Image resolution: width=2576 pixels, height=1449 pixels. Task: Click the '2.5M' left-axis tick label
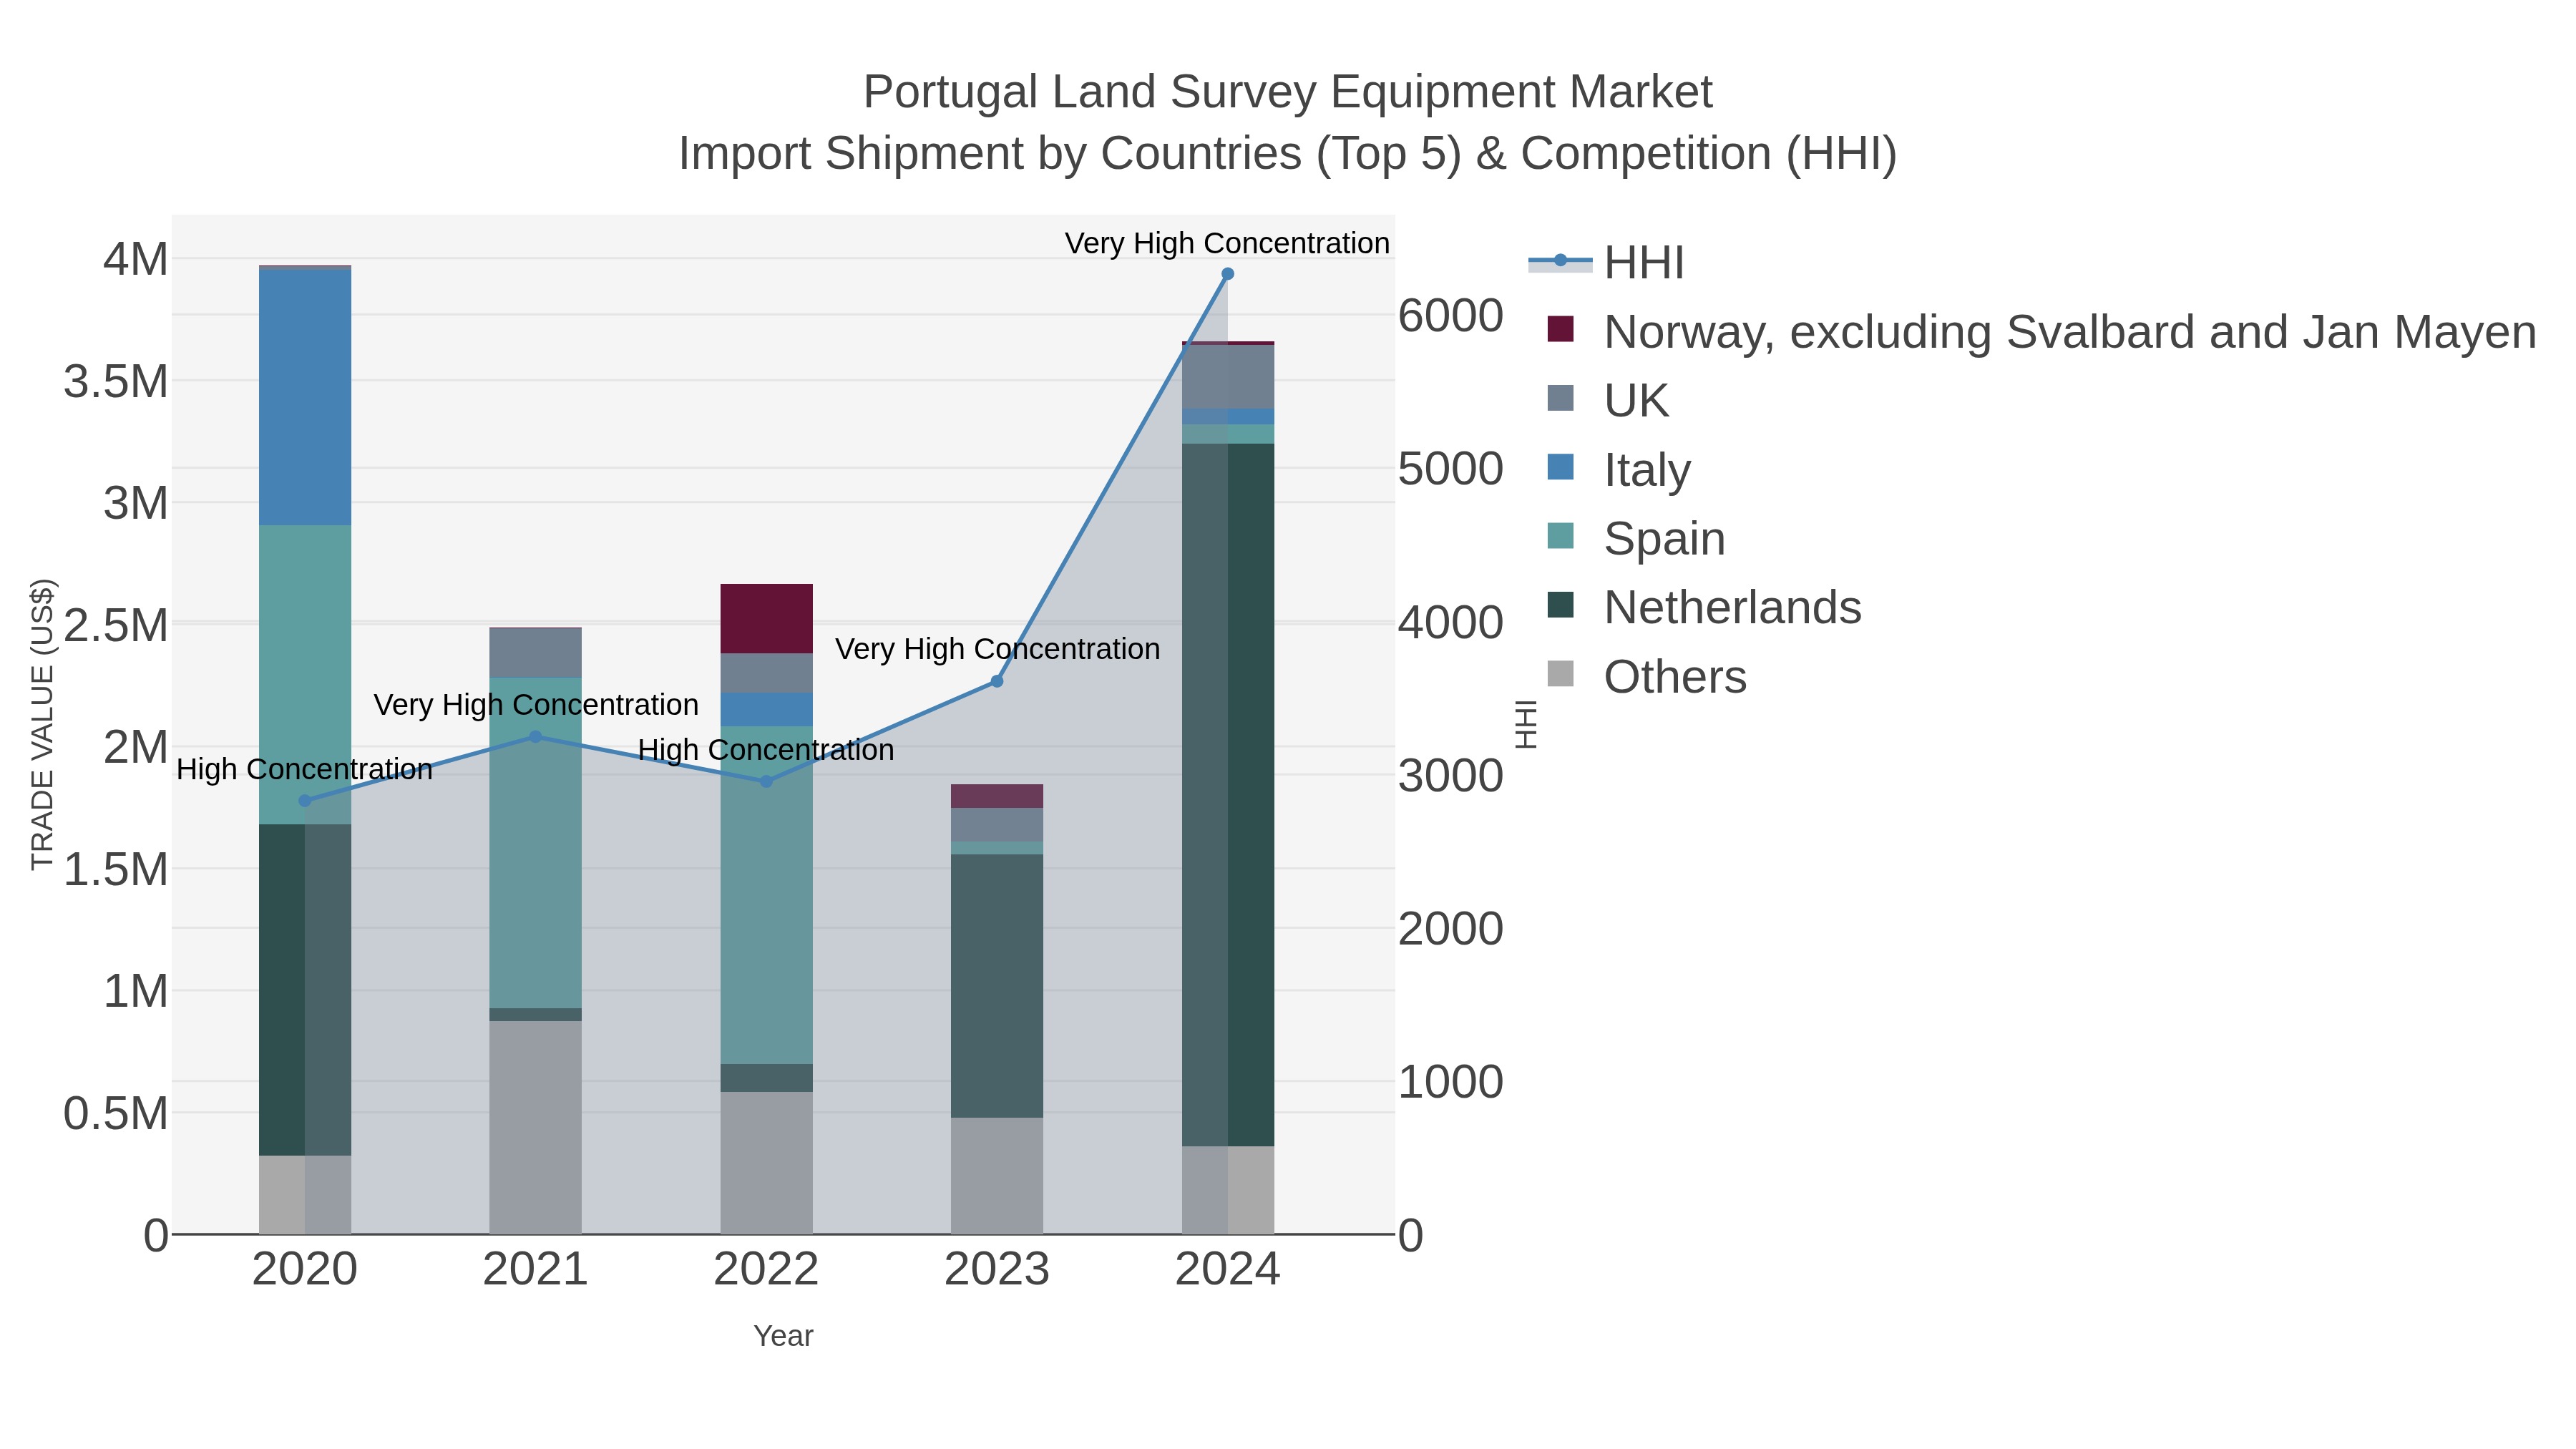pos(116,625)
